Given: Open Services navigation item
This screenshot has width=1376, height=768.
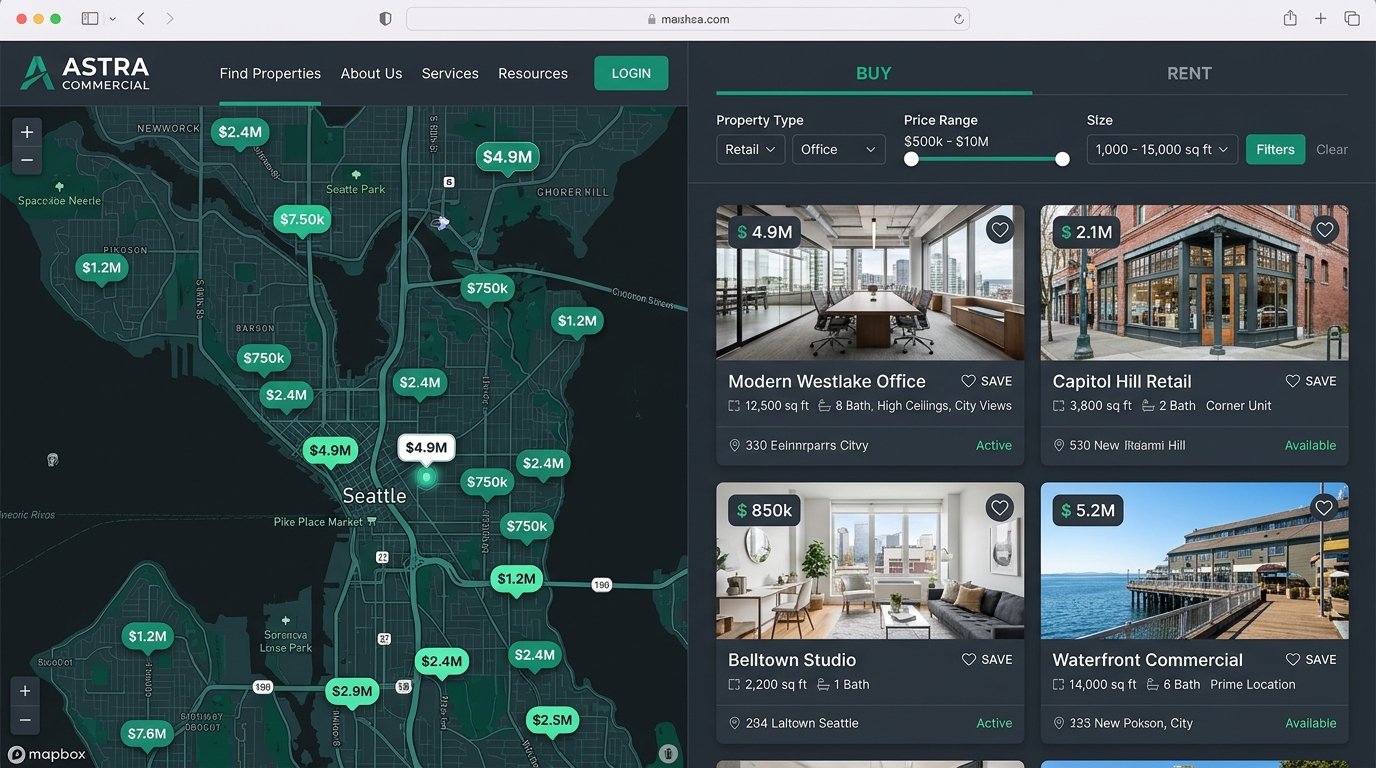Looking at the screenshot, I should coord(450,73).
